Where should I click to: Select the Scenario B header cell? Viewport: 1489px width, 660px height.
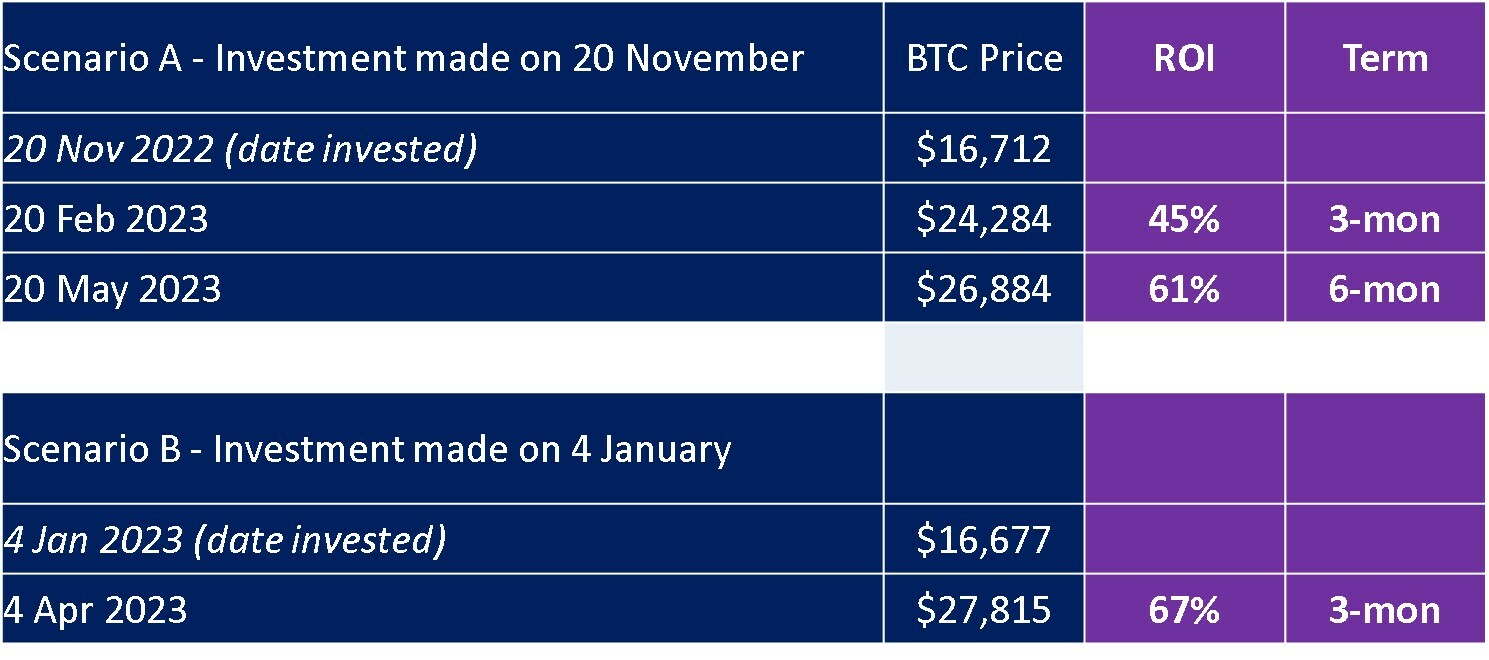(x=442, y=448)
